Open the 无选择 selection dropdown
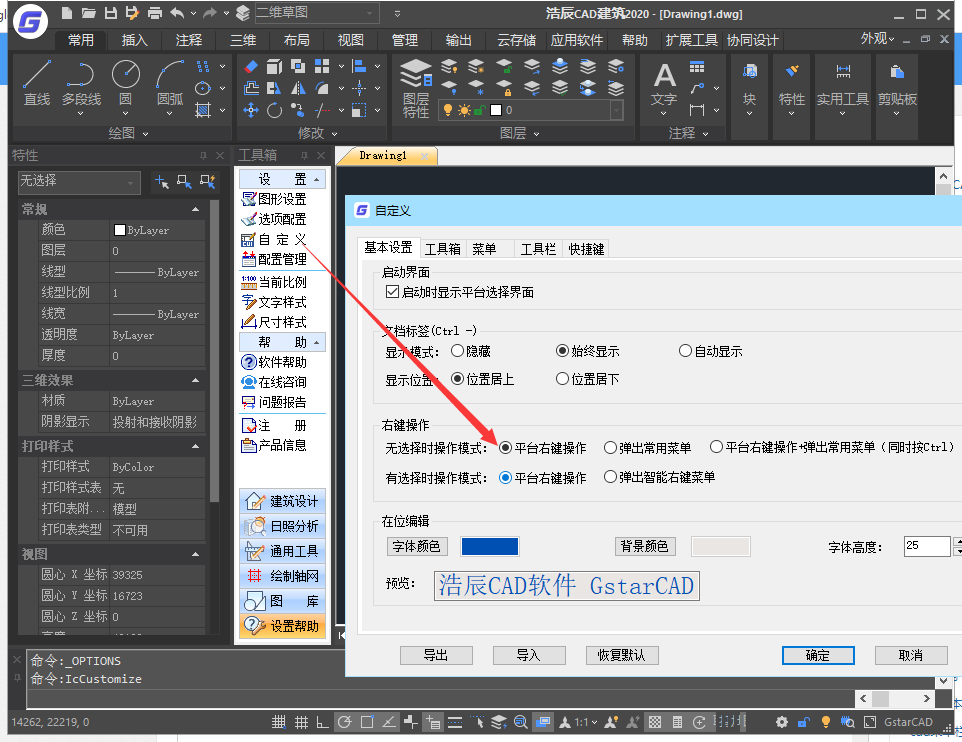Screen dimensions: 962x742 [78, 182]
